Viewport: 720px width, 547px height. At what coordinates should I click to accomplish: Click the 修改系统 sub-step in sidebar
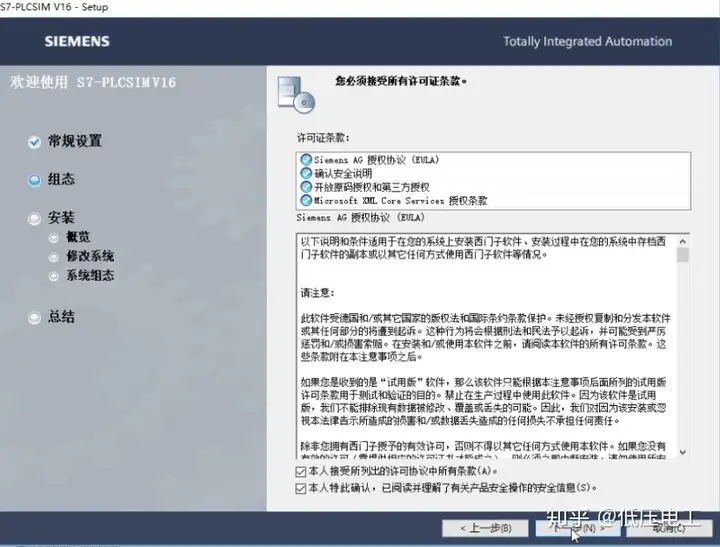[x=90, y=256]
